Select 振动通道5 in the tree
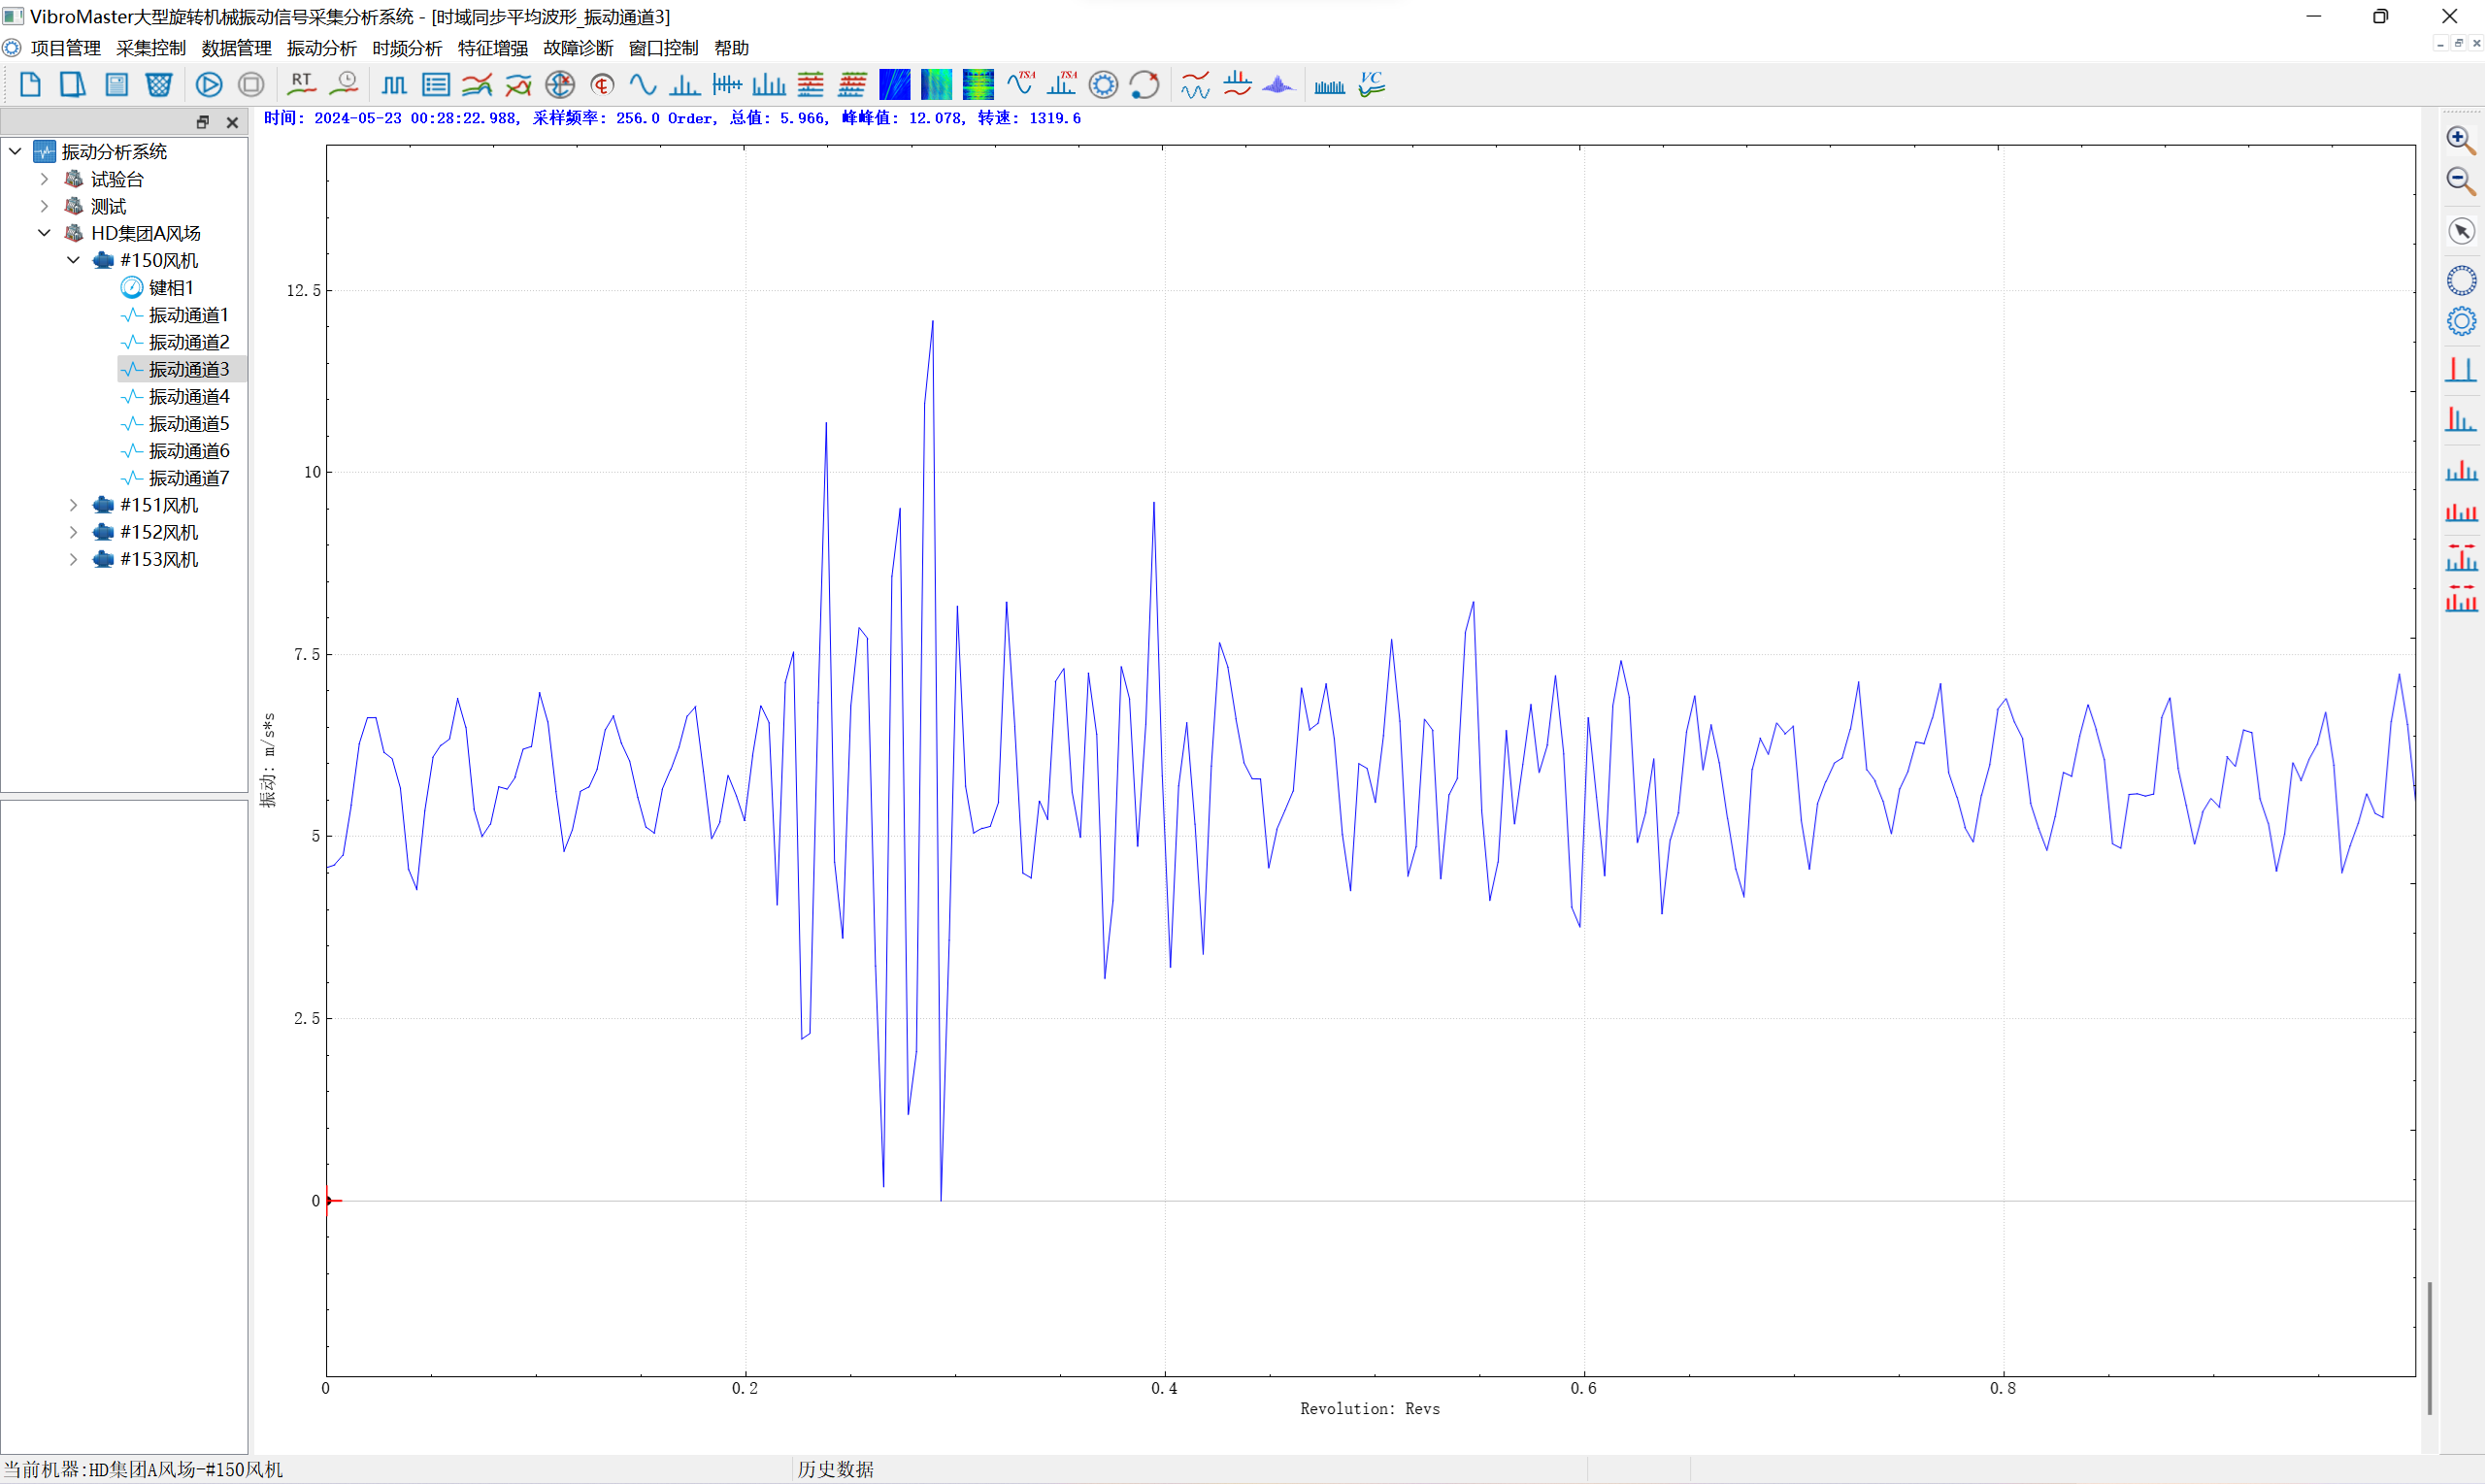This screenshot has height=1484, width=2485. [189, 424]
